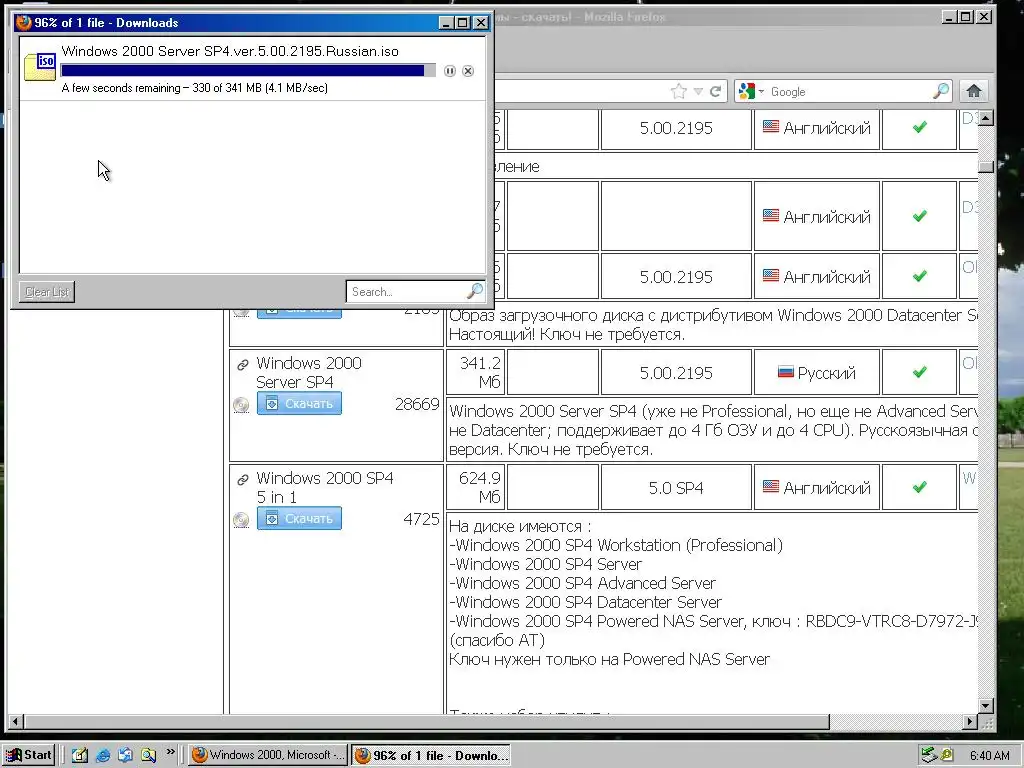Click the vertical scrollbar thumb
1024x768 pixels.
tap(986, 167)
